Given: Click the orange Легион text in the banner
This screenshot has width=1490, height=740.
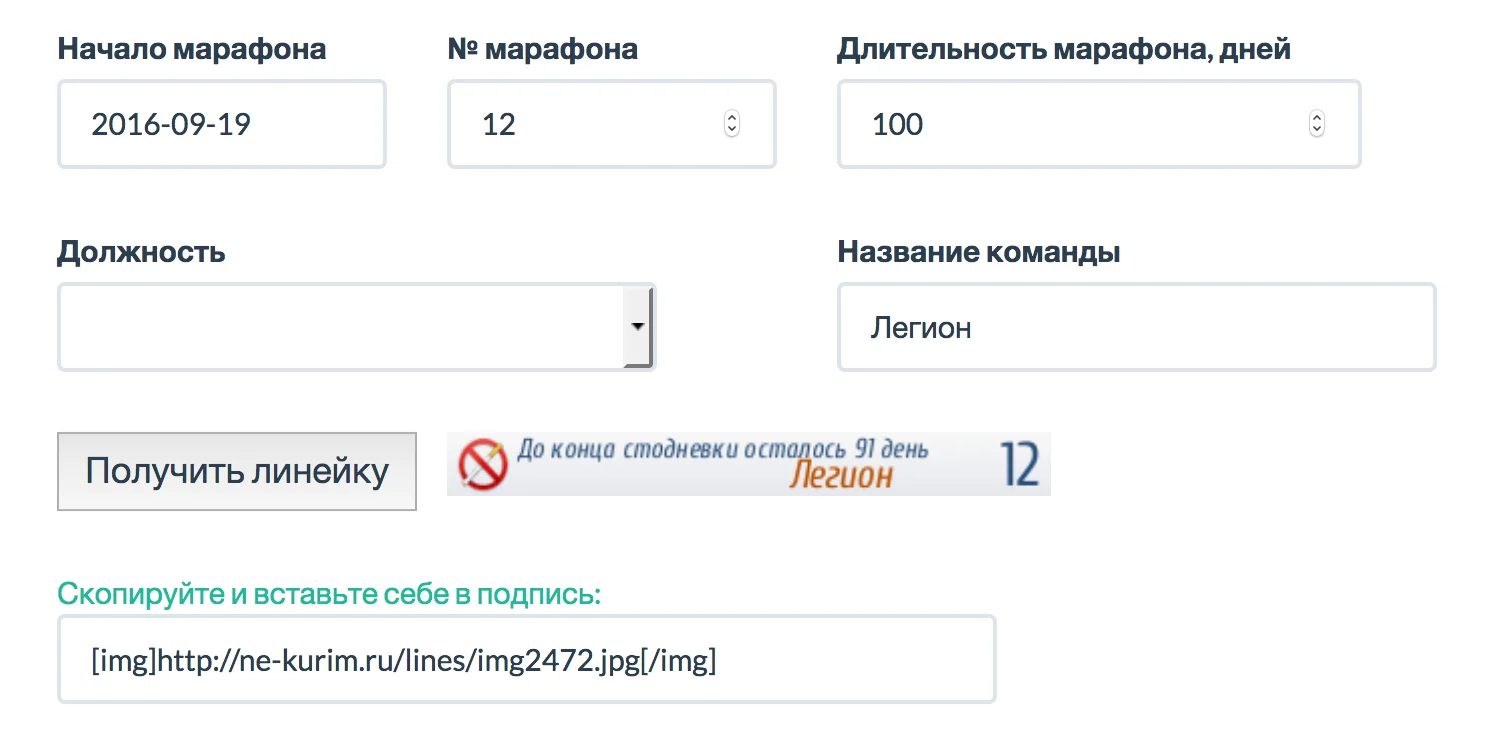Looking at the screenshot, I should pyautogui.click(x=840, y=476).
